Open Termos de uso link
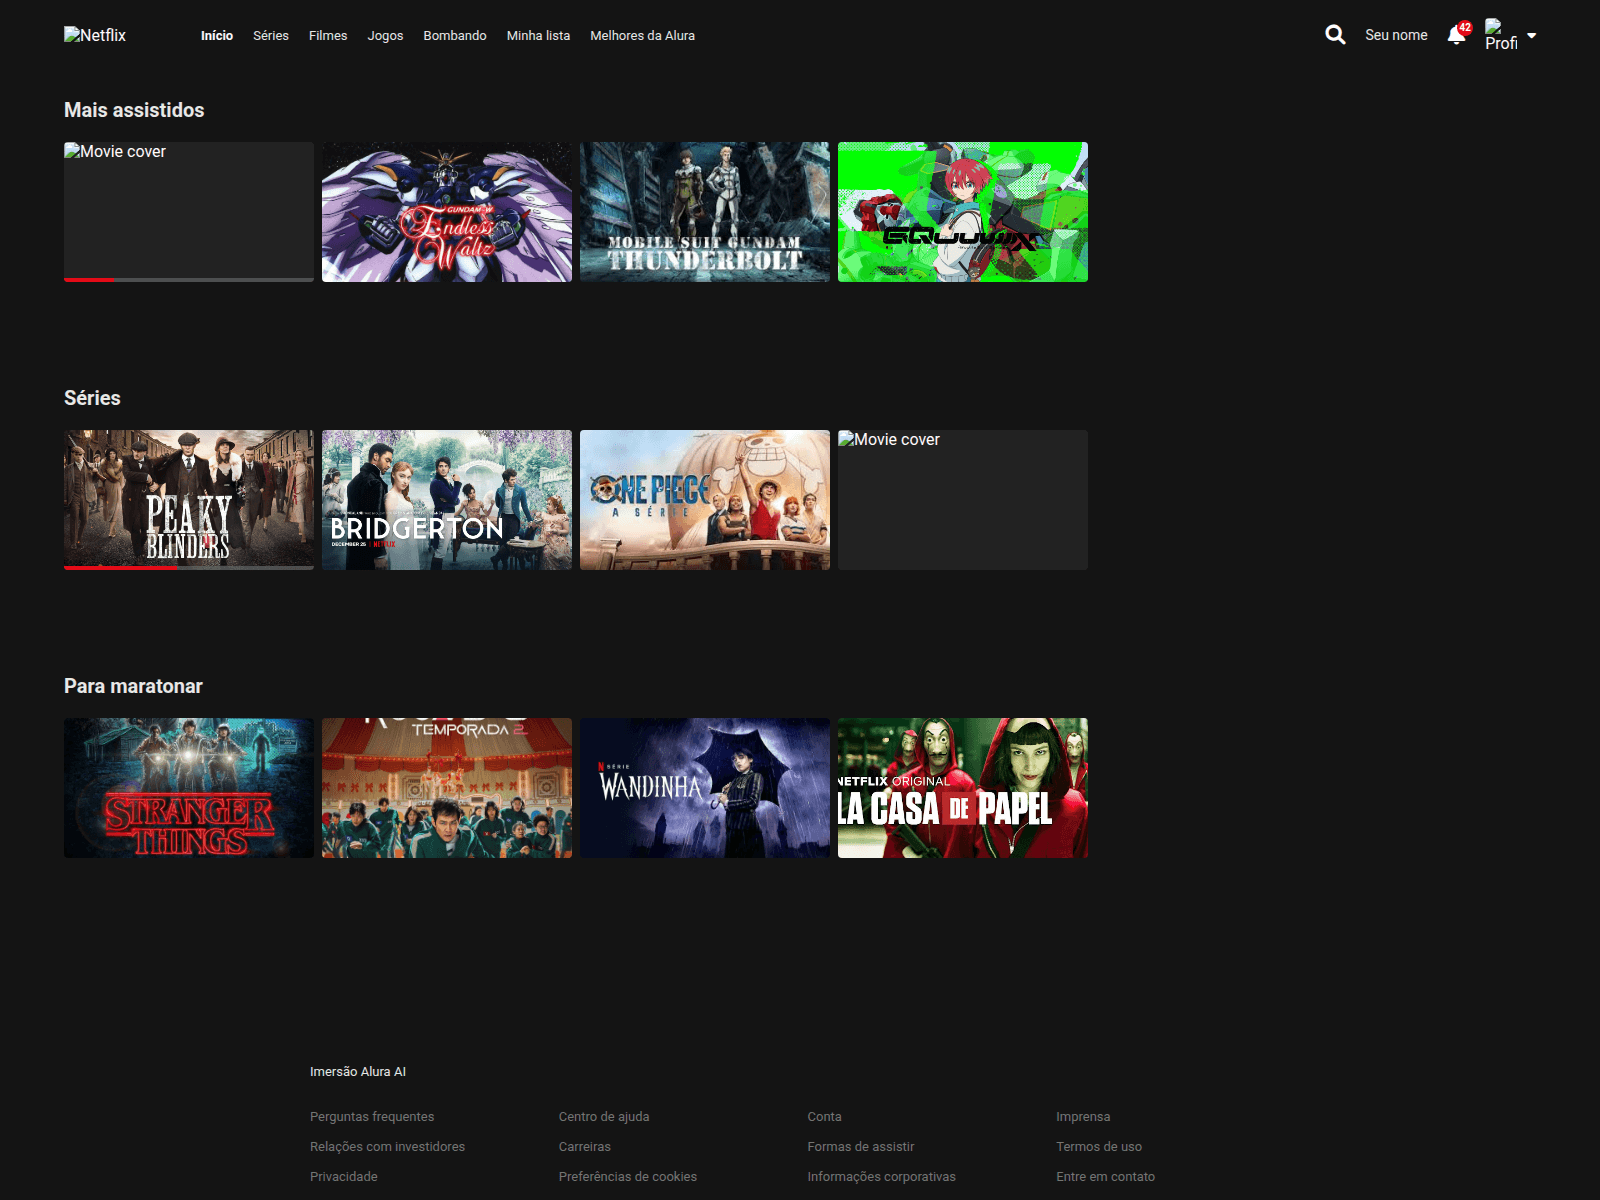The height and width of the screenshot is (1200, 1600). [x=1099, y=1147]
